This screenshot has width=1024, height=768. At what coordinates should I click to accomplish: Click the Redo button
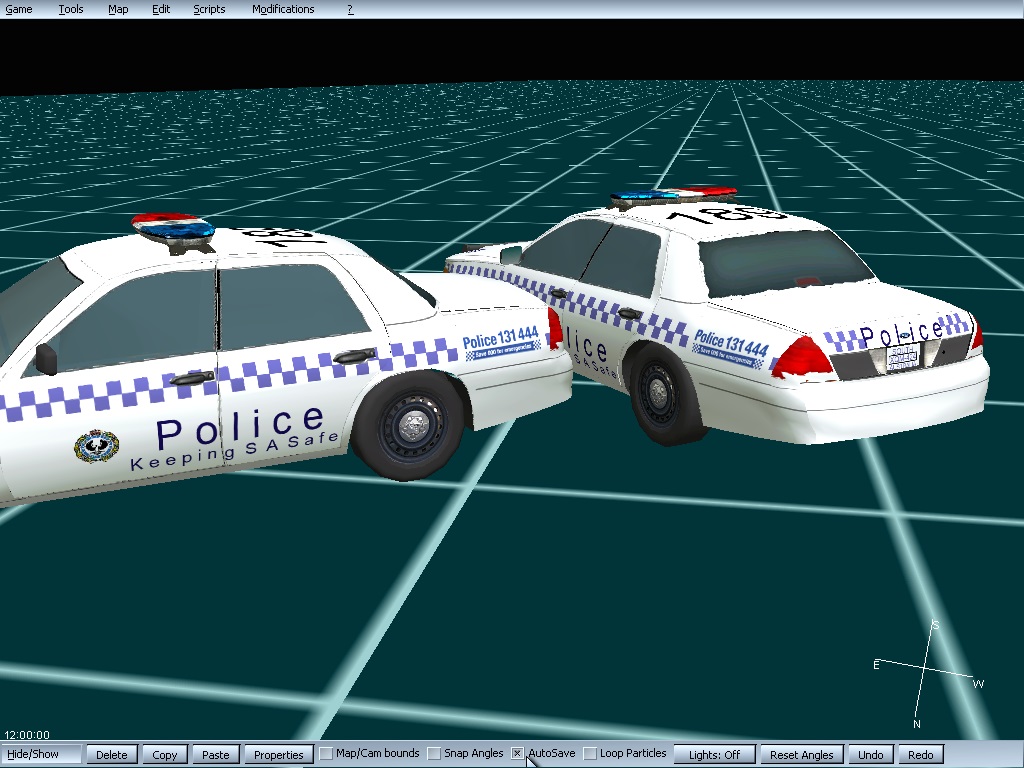[921, 754]
